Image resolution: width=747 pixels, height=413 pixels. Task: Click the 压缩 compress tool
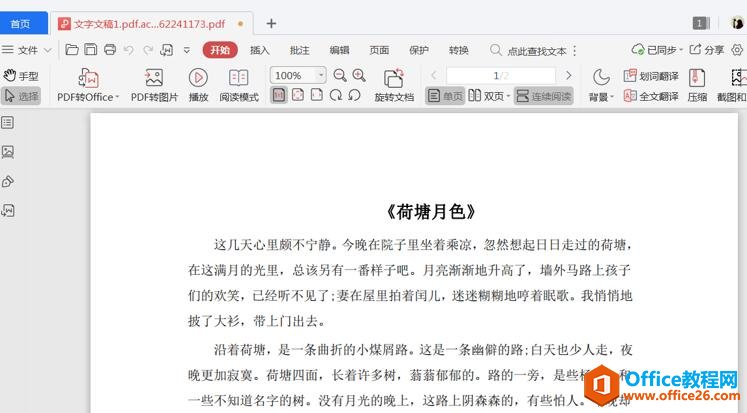coord(697,85)
